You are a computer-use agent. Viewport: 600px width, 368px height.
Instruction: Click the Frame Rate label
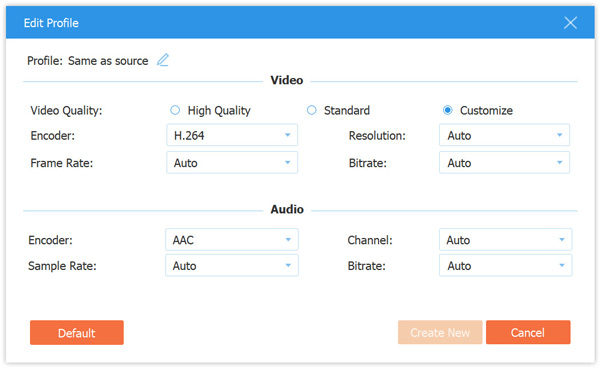pyautogui.click(x=62, y=163)
